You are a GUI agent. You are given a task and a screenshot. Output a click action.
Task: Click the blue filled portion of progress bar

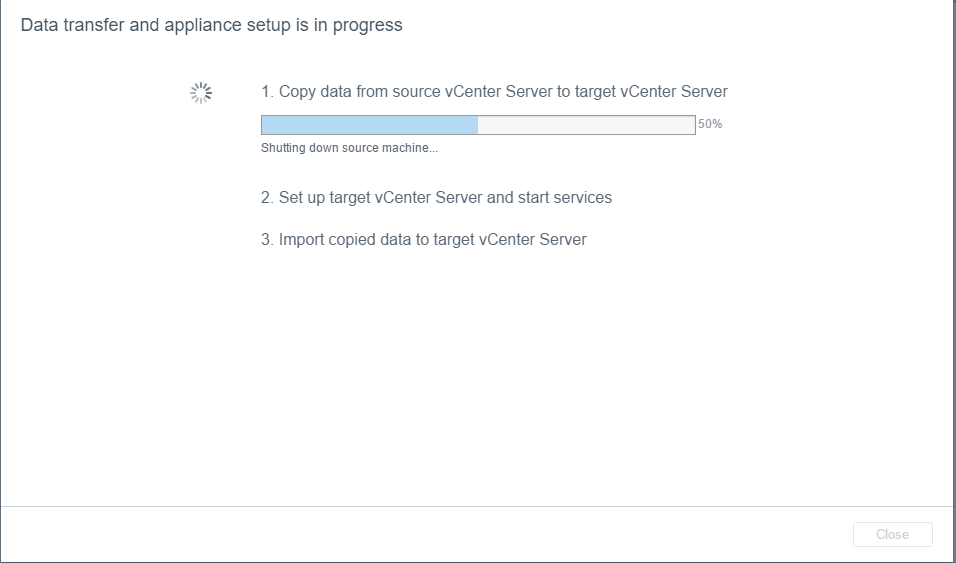(369, 125)
